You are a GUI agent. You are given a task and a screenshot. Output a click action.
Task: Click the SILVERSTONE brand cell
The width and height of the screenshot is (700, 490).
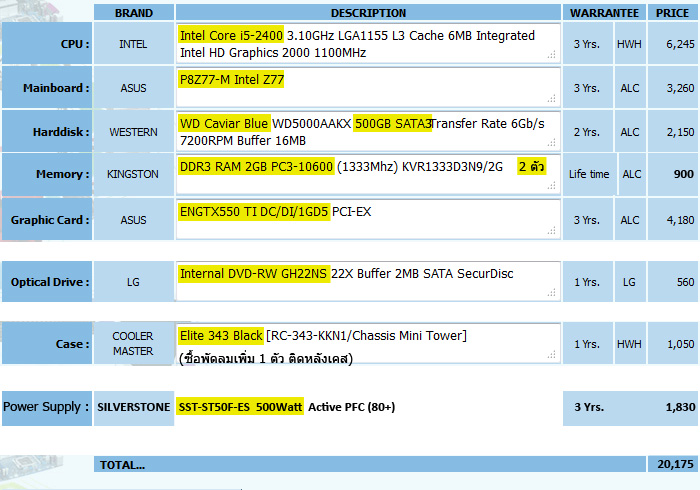tap(133, 407)
